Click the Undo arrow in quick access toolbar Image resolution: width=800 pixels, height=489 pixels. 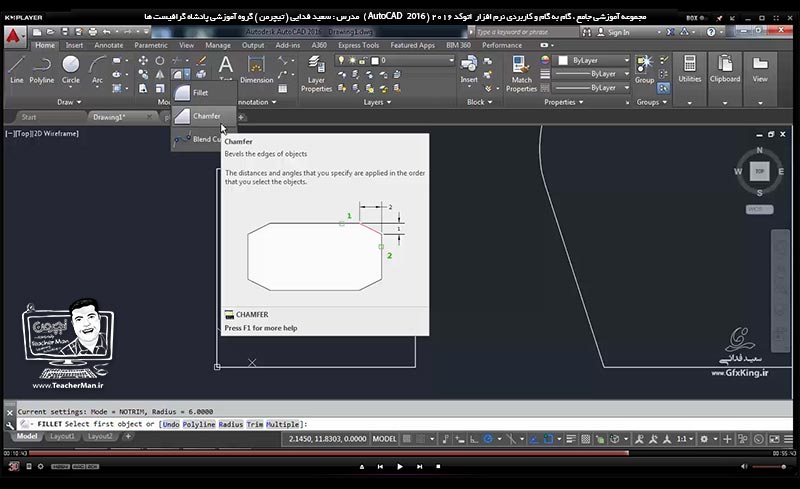pyautogui.click(x=107, y=32)
